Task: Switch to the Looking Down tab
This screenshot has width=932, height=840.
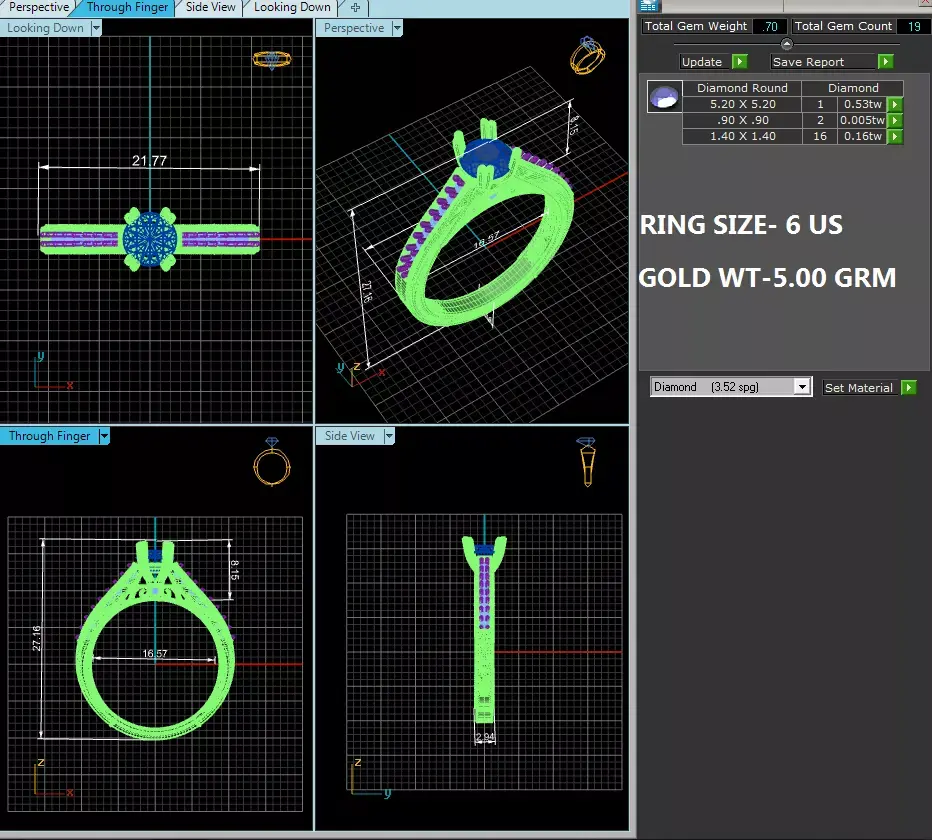Action: click(x=292, y=7)
